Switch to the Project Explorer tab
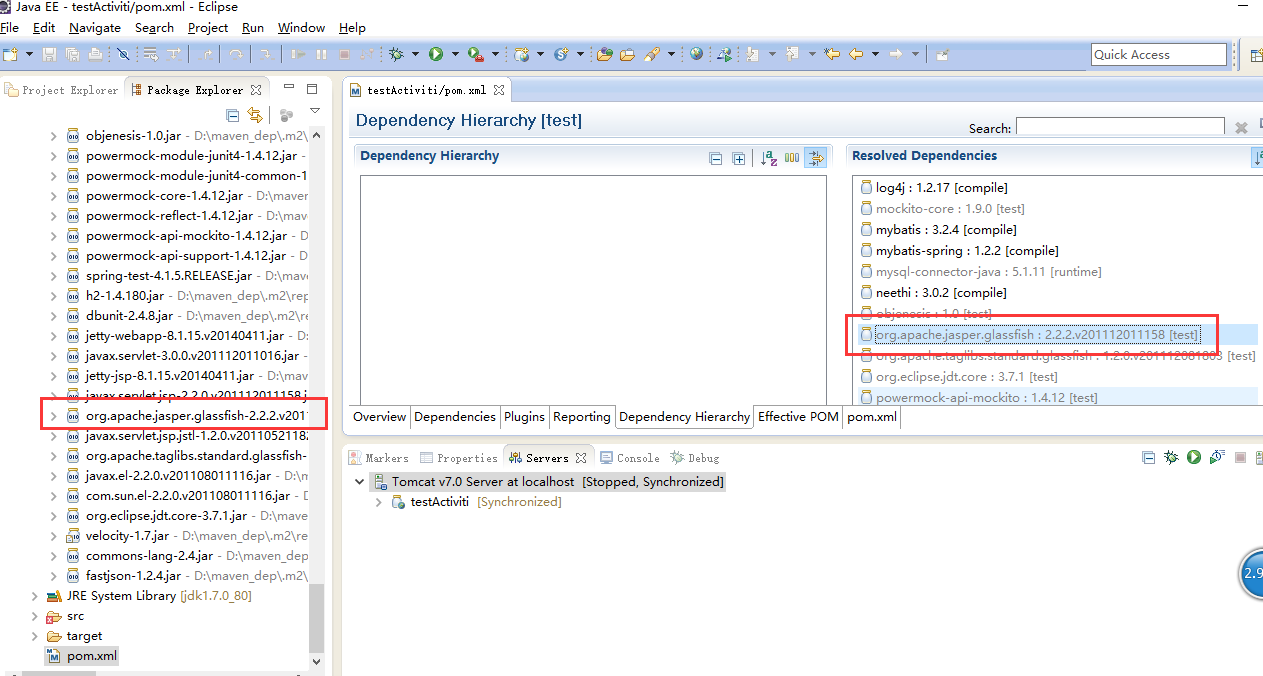This screenshot has height=676, width=1263. tap(62, 90)
